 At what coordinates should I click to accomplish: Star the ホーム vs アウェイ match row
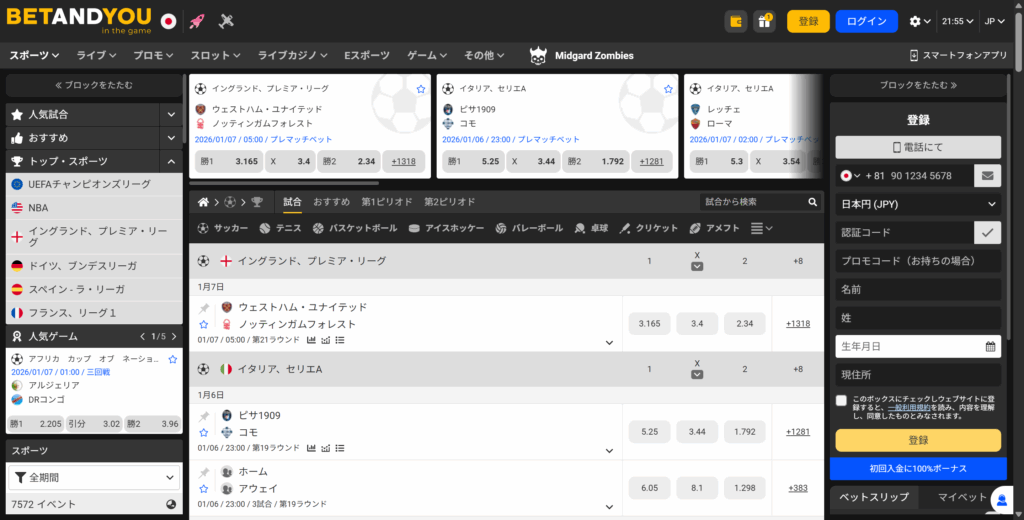click(204, 489)
